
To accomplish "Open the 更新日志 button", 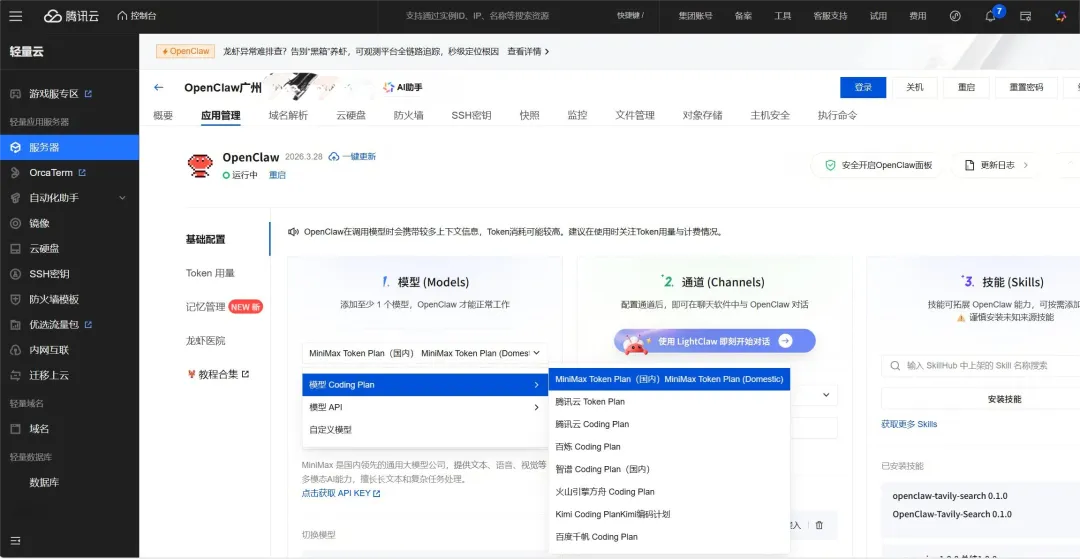I will (996, 165).
